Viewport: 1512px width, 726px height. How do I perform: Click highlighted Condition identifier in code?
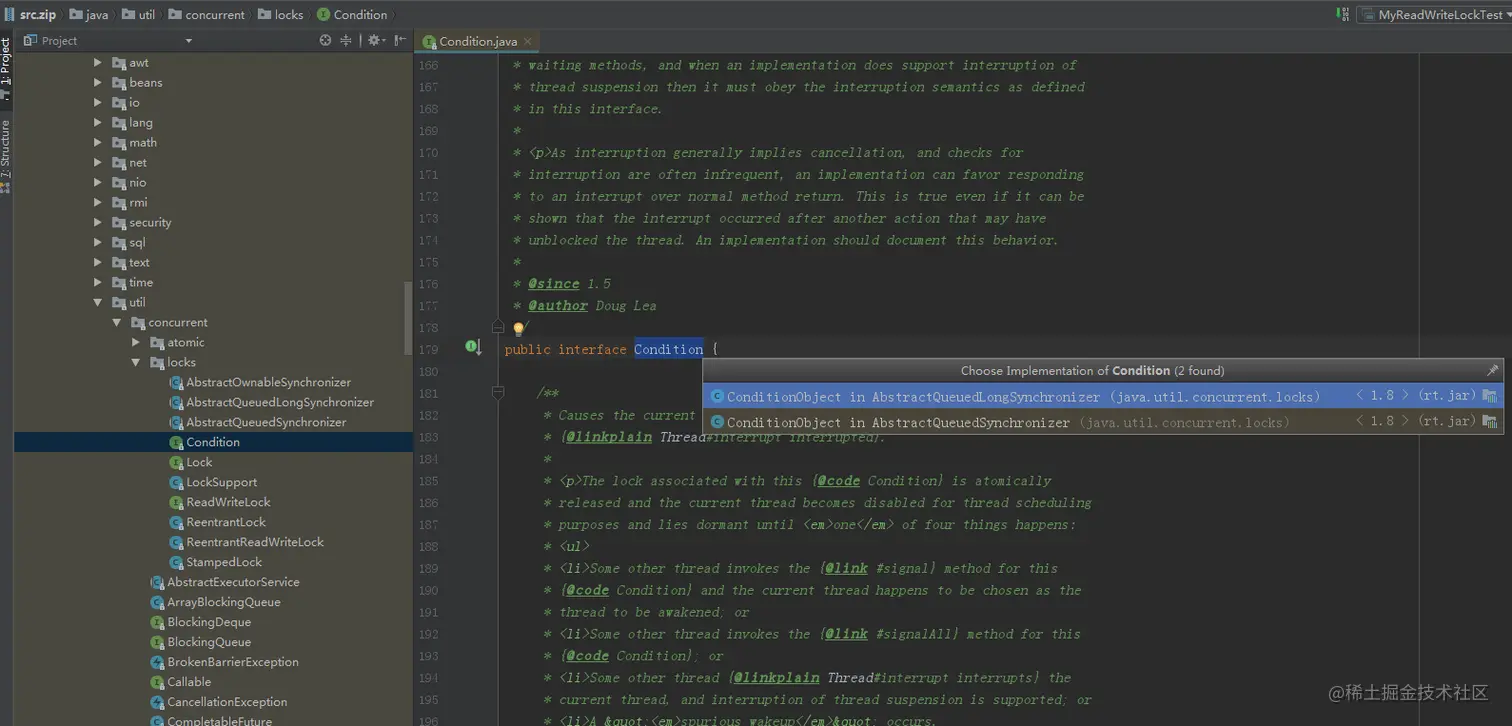point(668,349)
